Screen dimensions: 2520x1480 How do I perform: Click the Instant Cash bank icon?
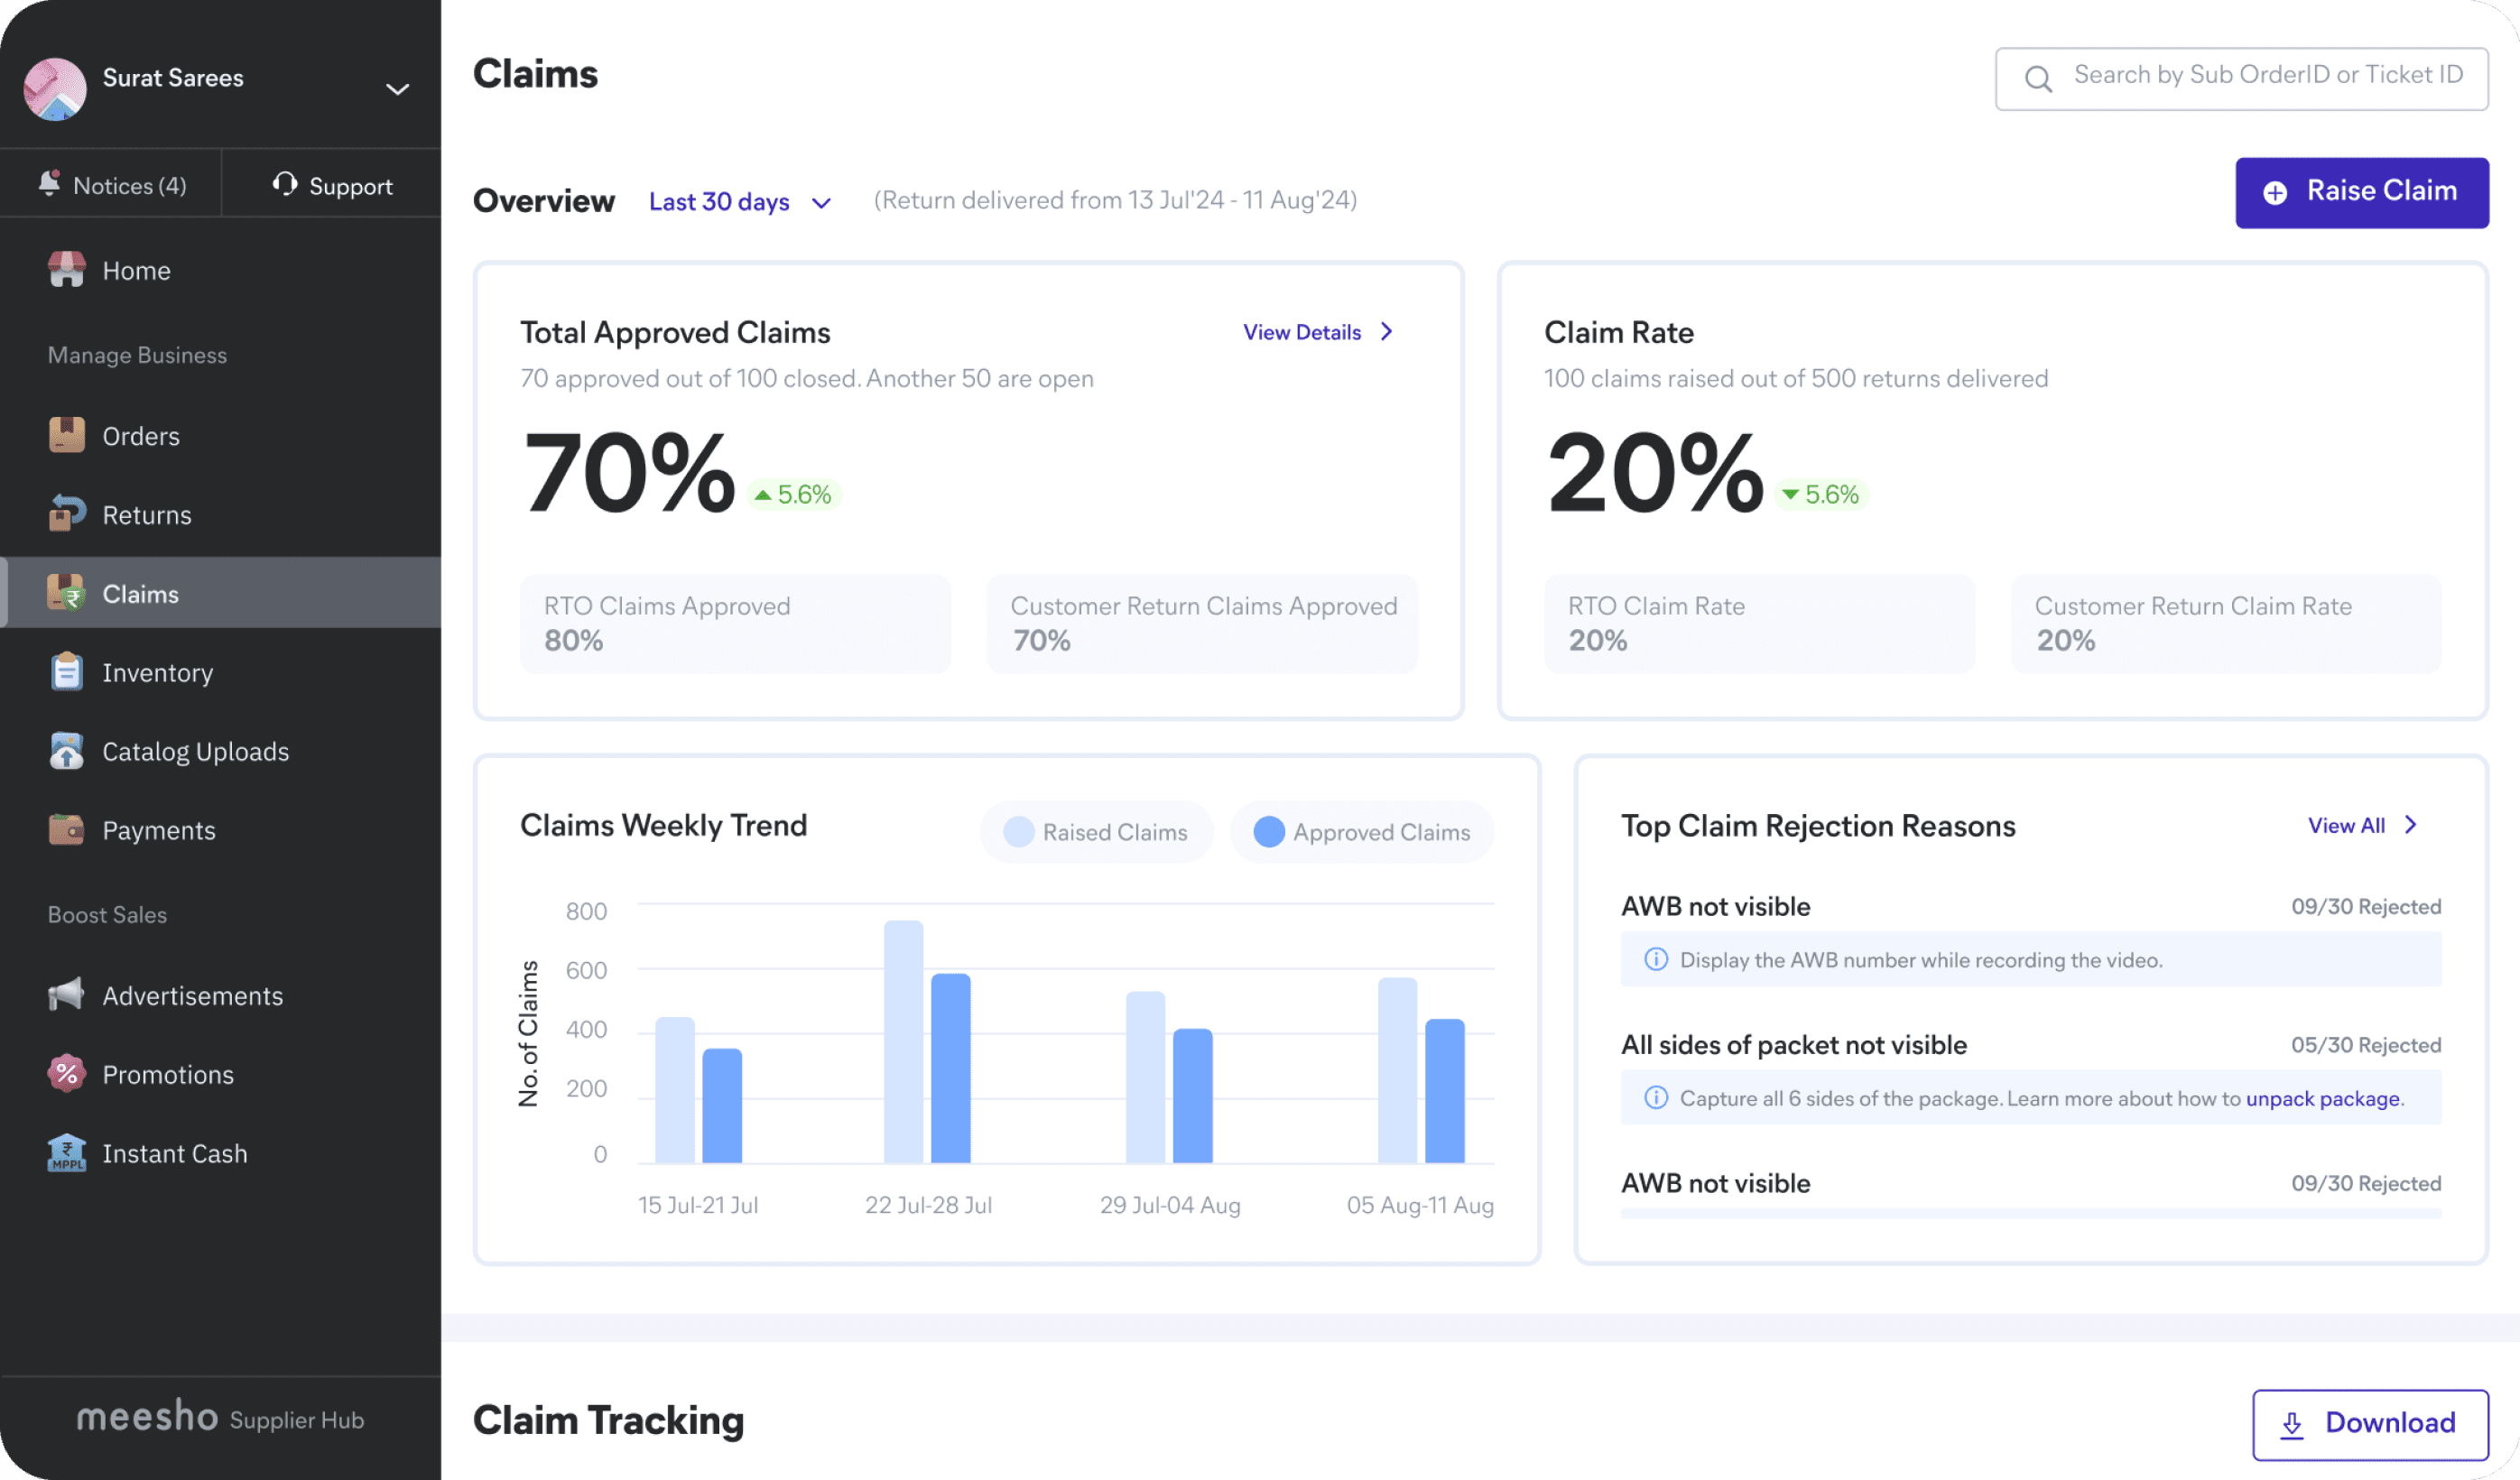[x=66, y=1153]
